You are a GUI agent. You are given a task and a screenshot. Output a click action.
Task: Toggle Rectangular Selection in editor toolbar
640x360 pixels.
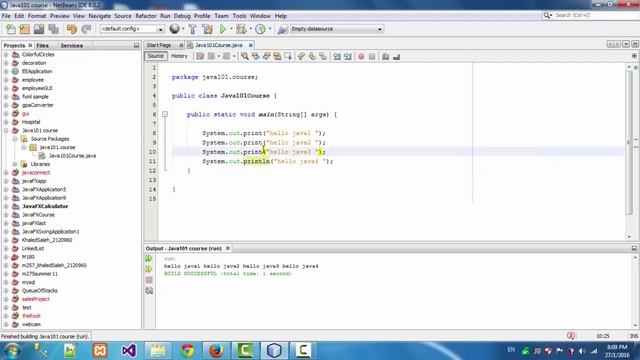(288, 56)
